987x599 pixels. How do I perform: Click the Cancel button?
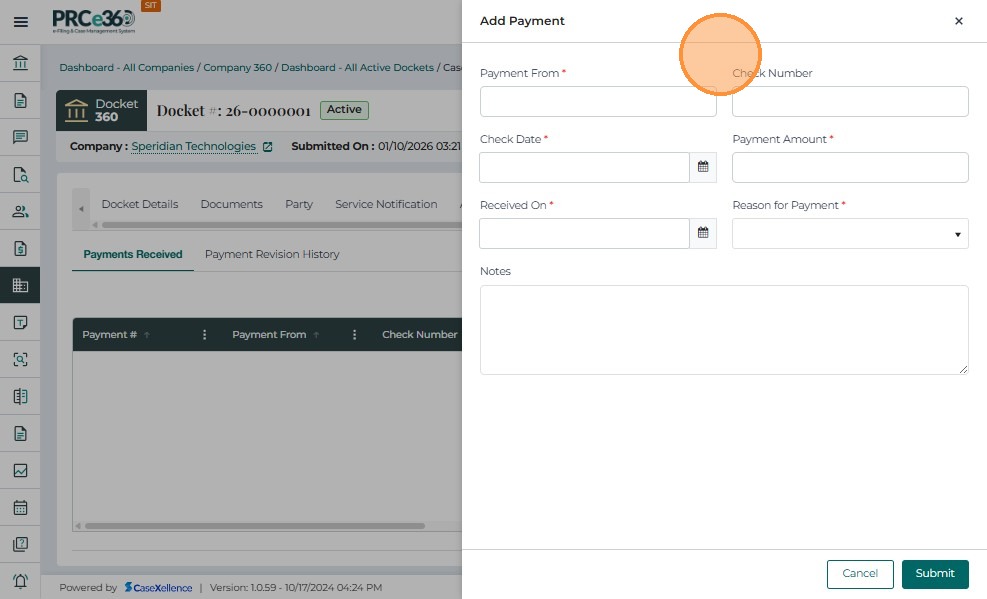point(860,574)
